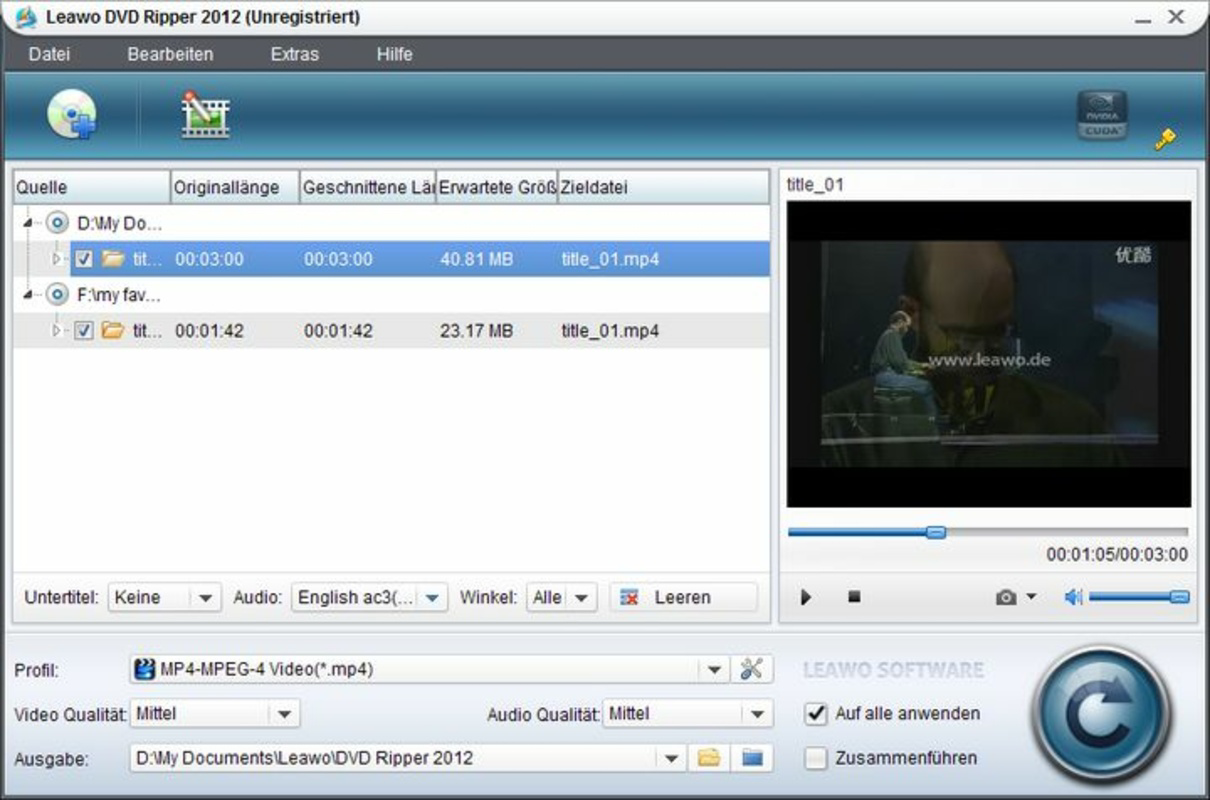The image size is (1210, 800).
Task: Browse output folder with yellow folder icon
Action: tap(709, 758)
